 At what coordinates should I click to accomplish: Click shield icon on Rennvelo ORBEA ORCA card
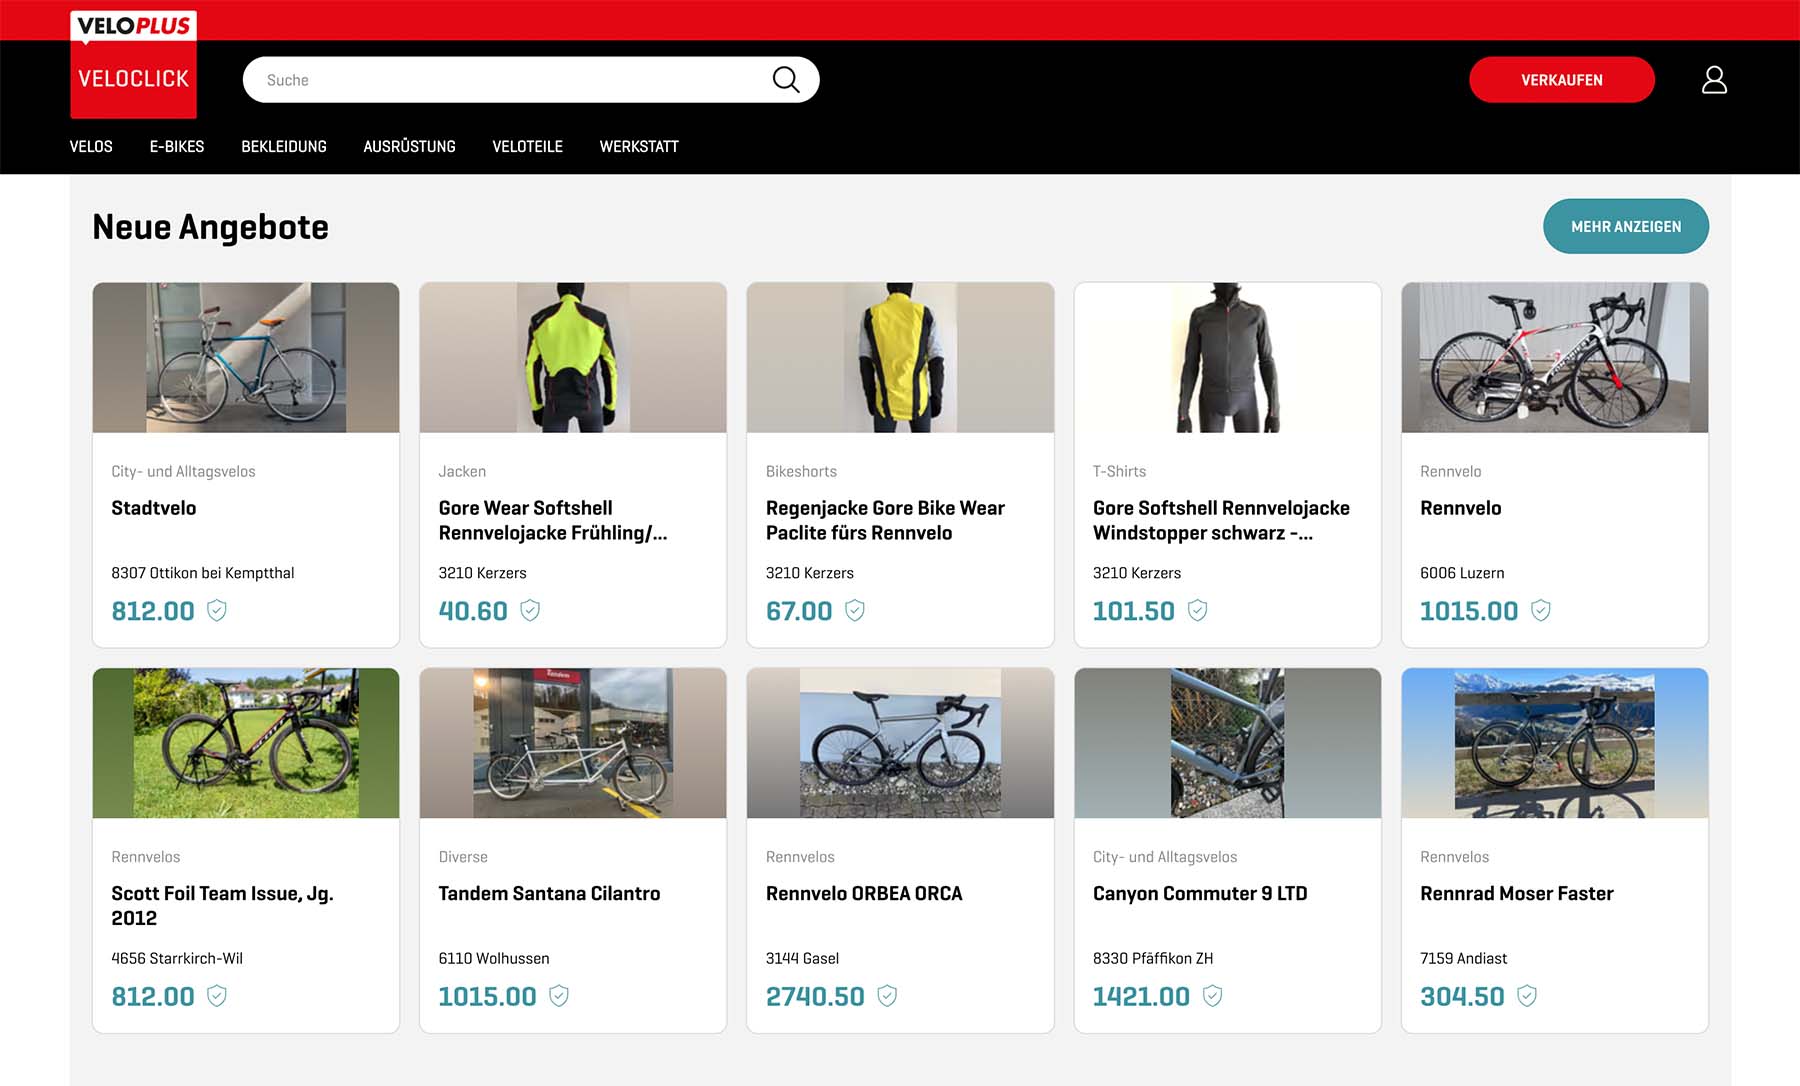887,996
